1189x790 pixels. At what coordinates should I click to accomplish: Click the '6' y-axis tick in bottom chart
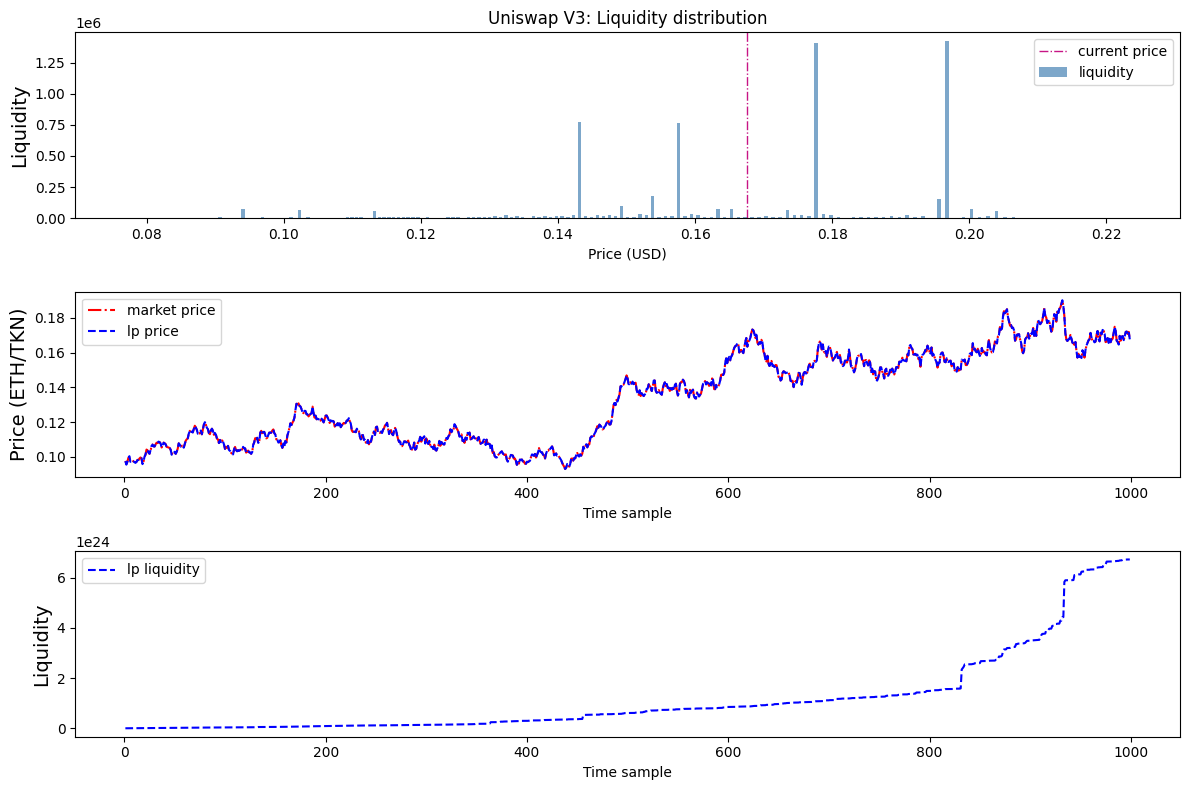point(61,578)
